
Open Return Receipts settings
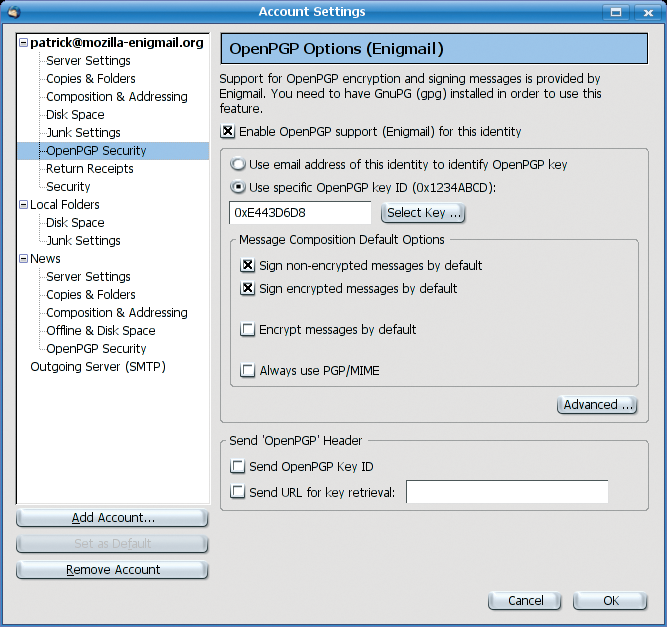pyautogui.click(x=89, y=169)
